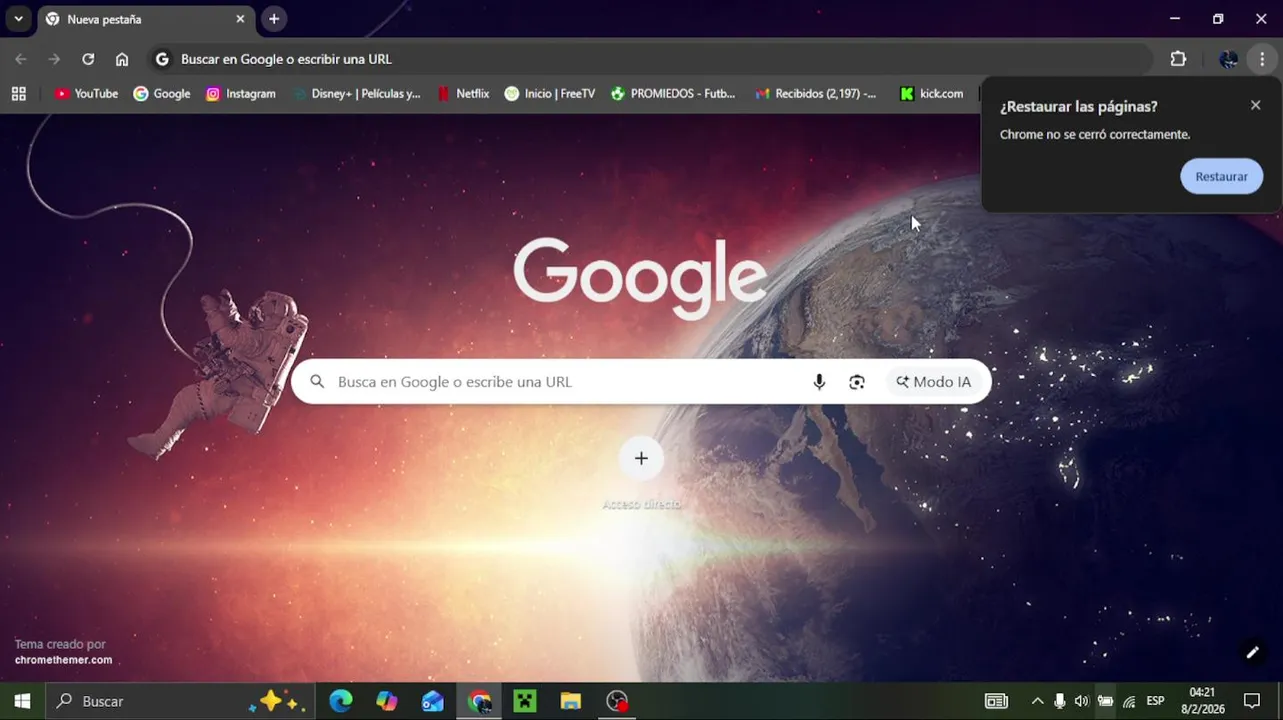Open the kick.com bookmark

tap(931, 93)
